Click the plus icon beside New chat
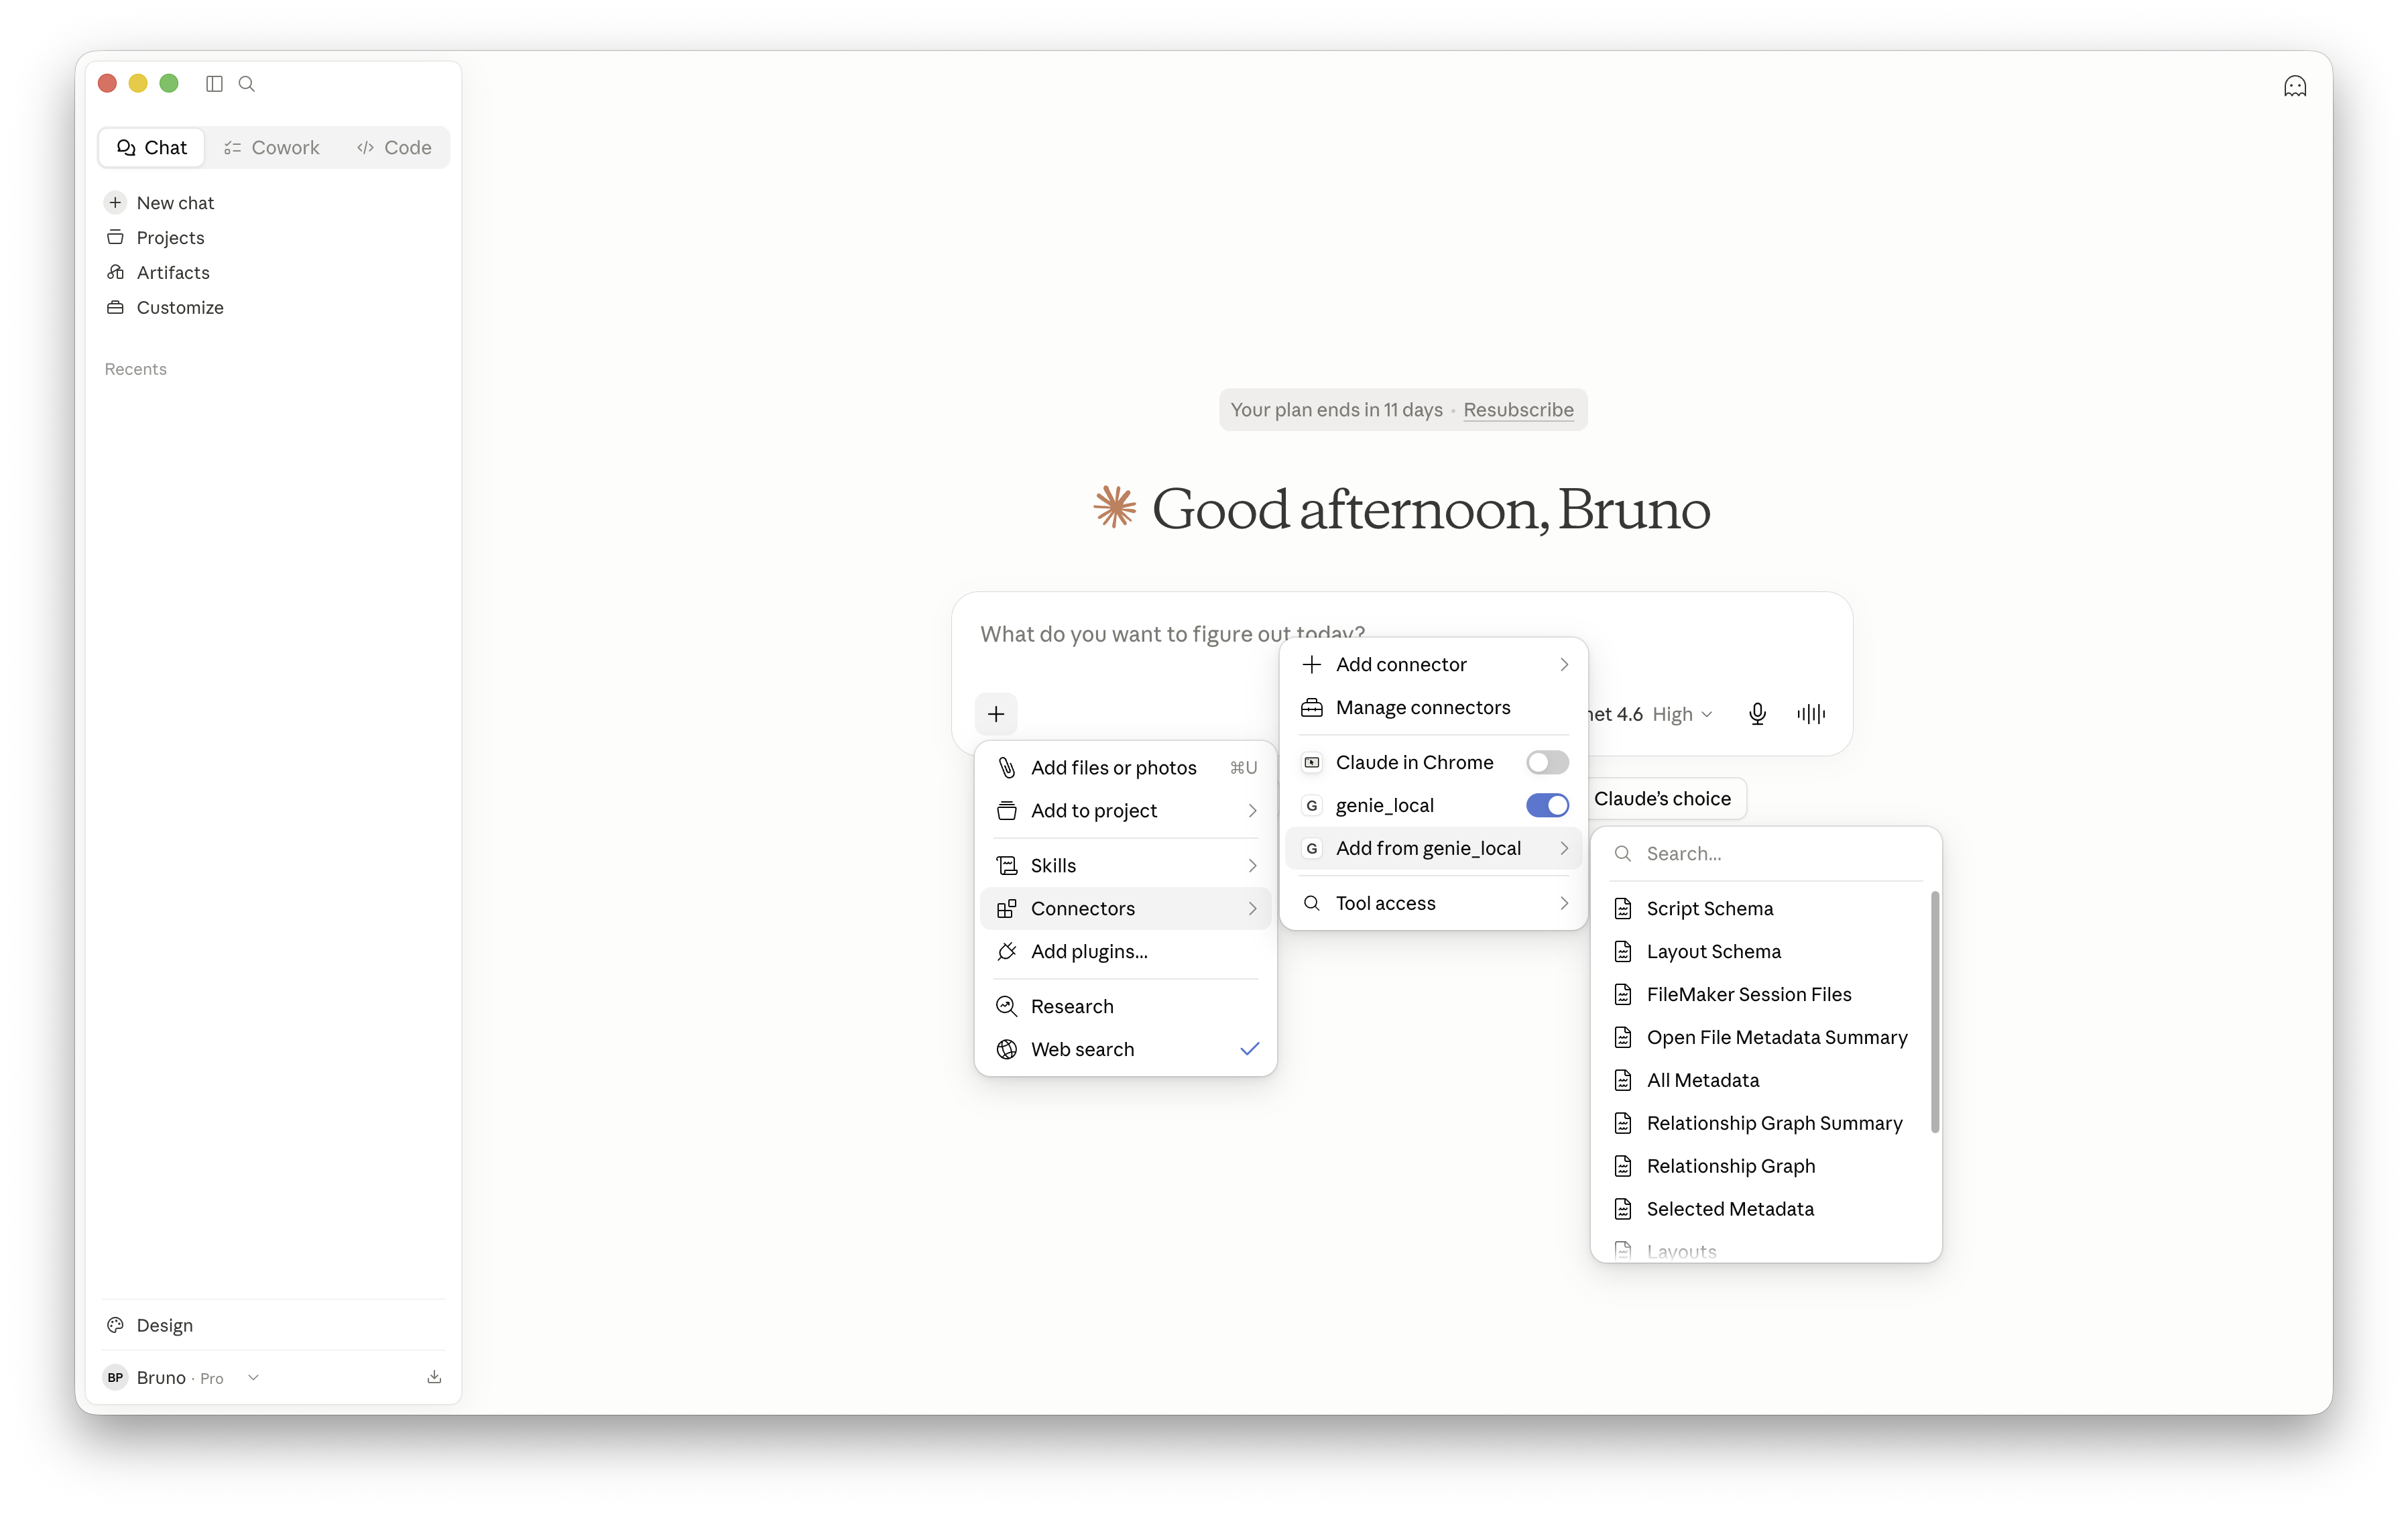This screenshot has height=1514, width=2408. tap(116, 203)
